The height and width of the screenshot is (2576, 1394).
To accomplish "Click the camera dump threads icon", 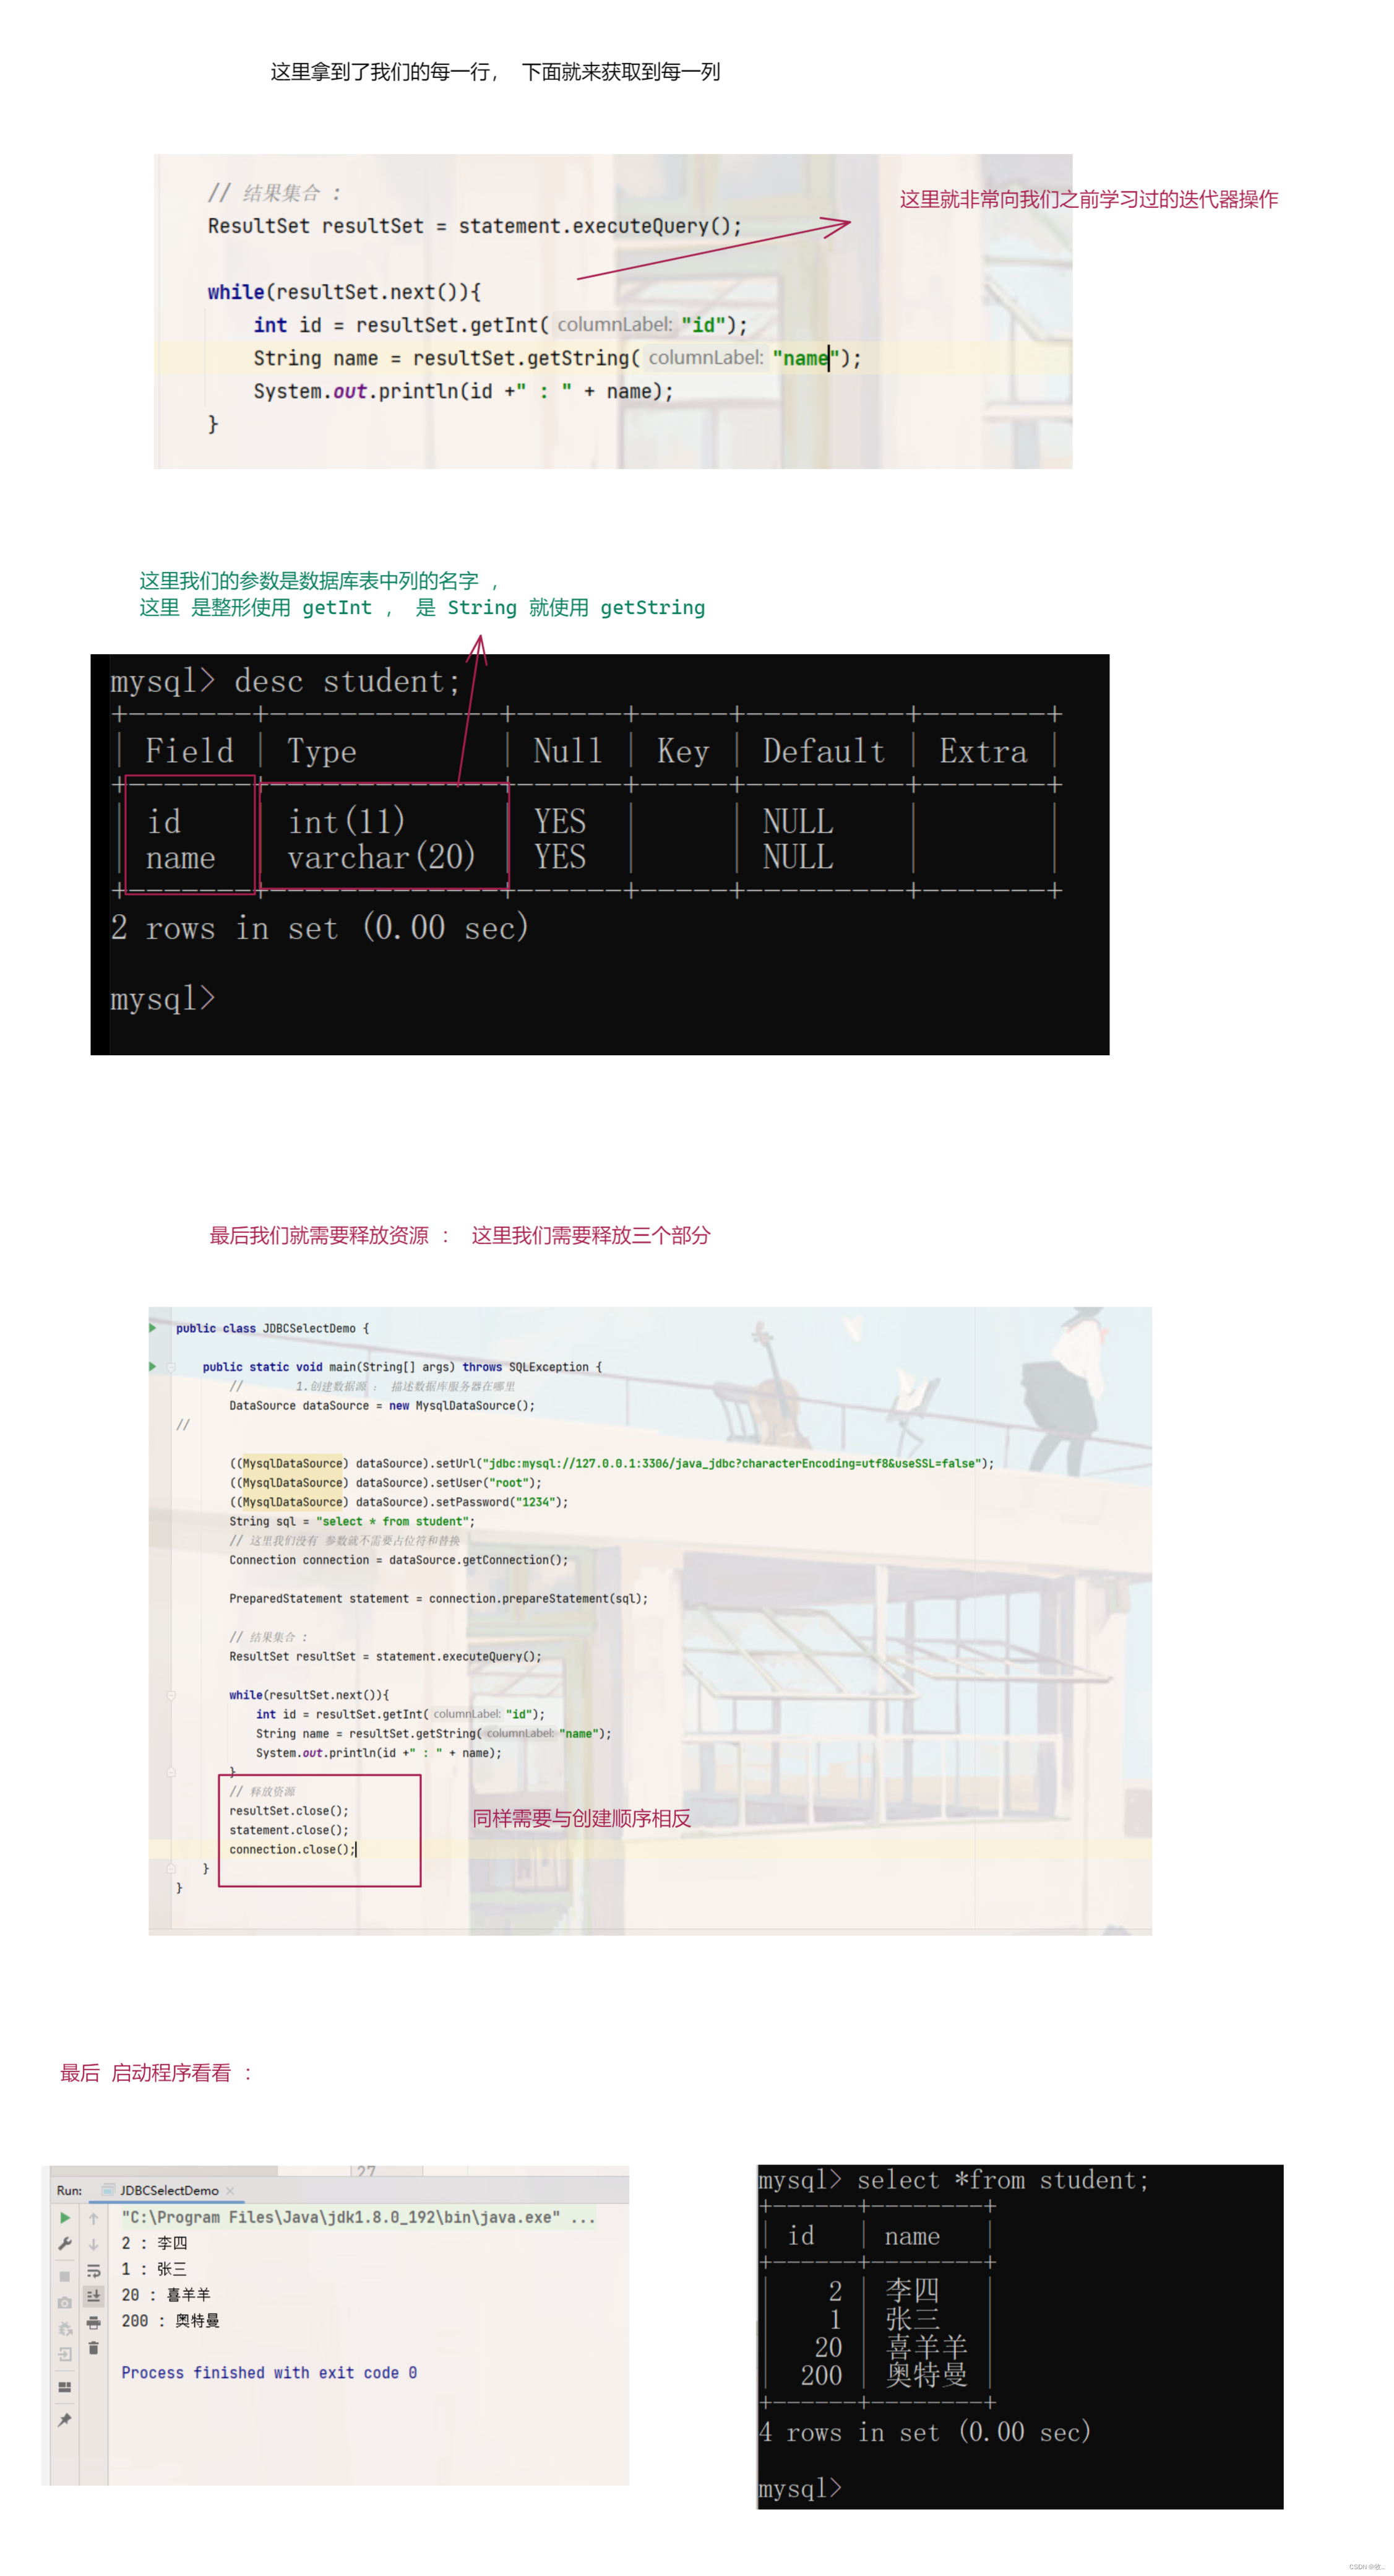I will click(x=65, y=2302).
